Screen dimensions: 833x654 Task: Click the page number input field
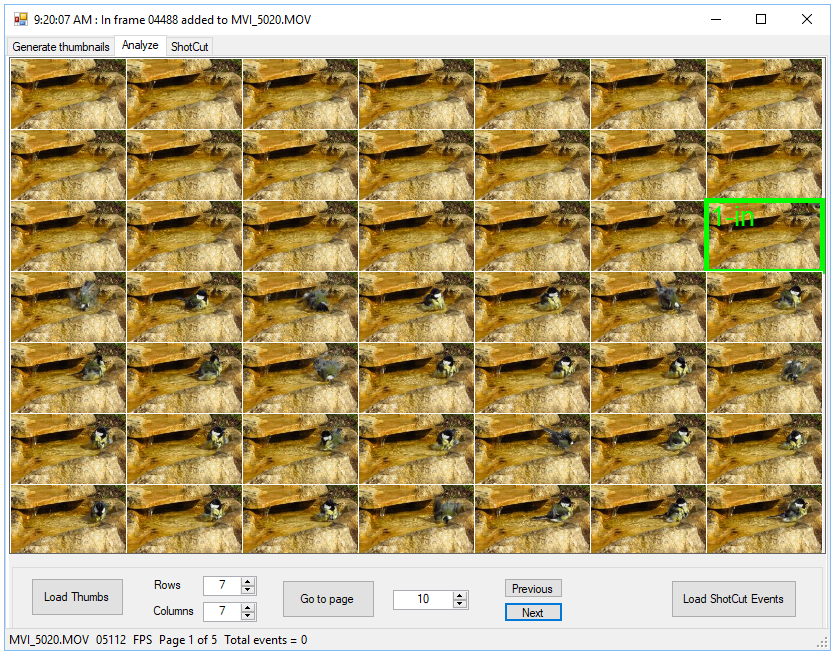[x=422, y=600]
